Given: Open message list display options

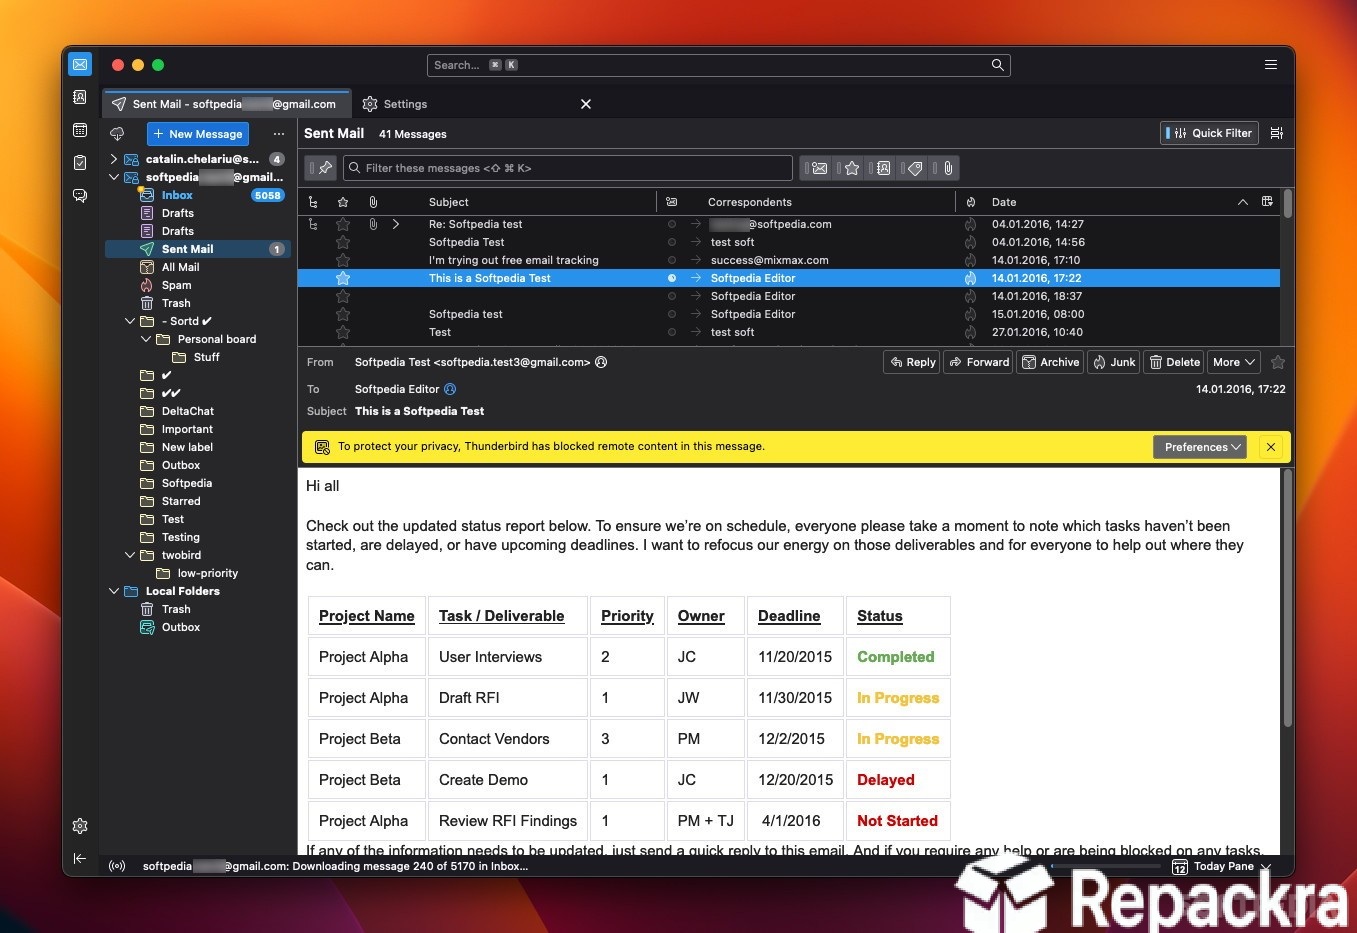Looking at the screenshot, I should tap(1277, 133).
